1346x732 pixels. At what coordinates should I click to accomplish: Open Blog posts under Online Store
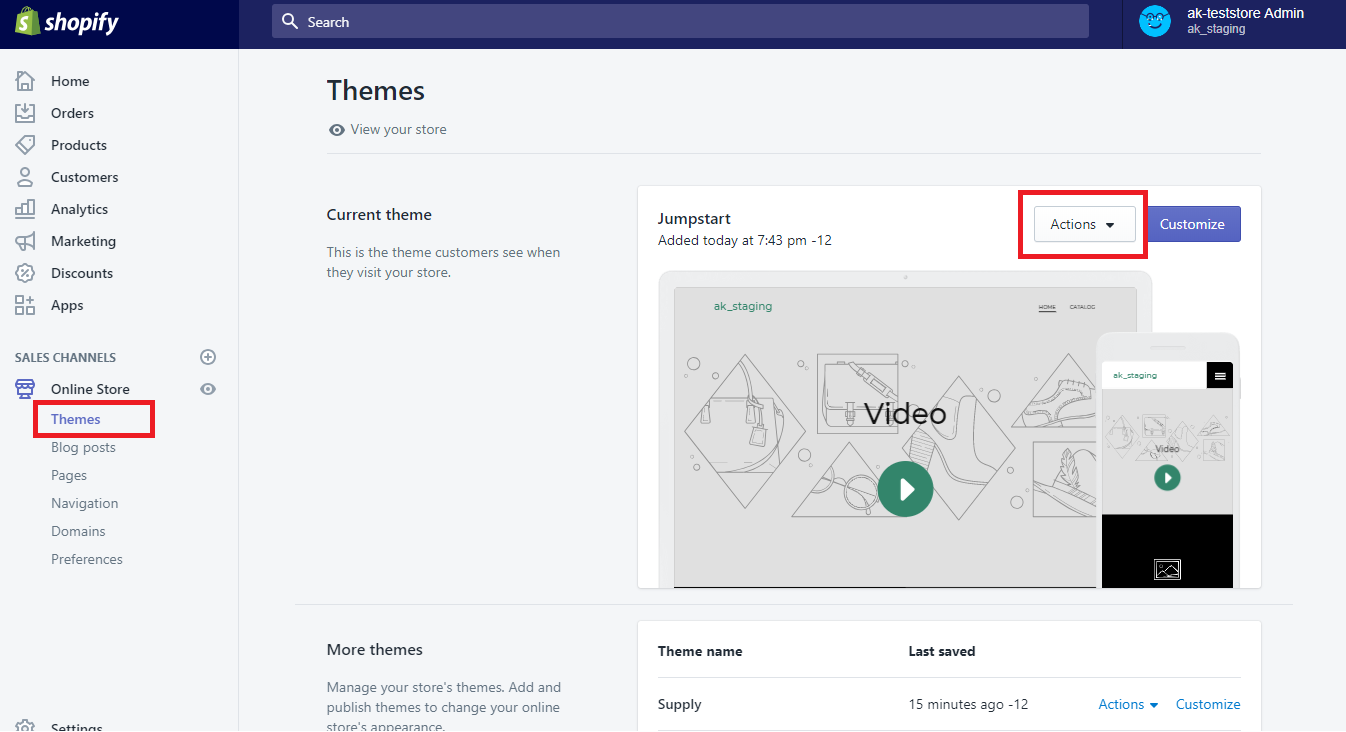(83, 447)
